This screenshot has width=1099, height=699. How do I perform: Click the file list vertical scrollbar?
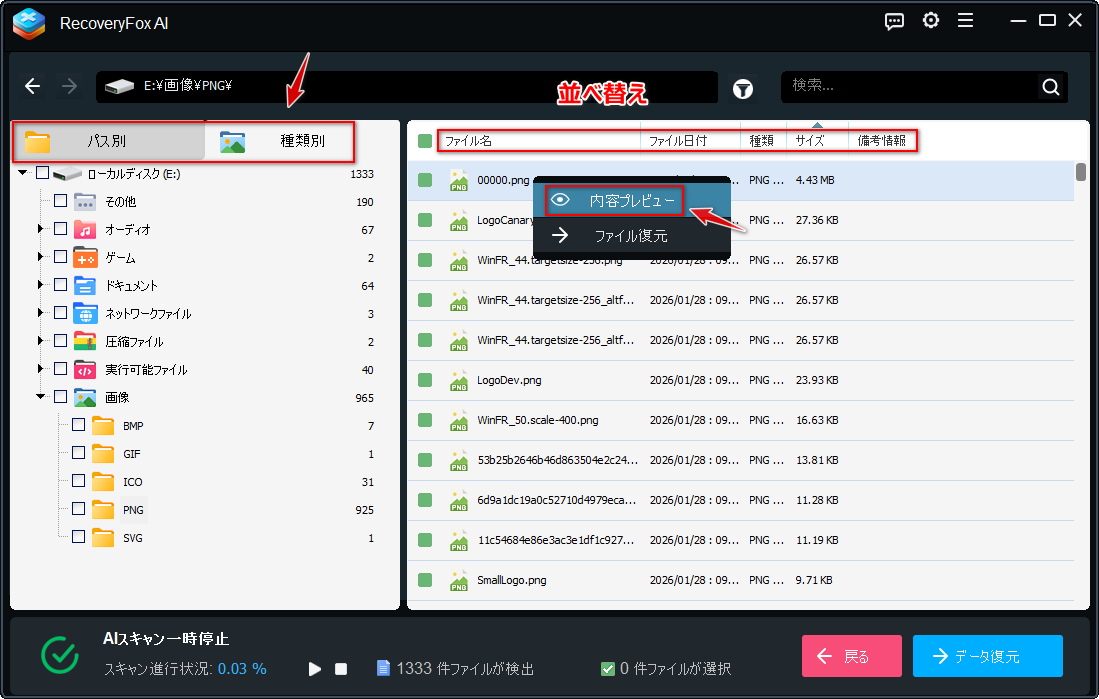pos(1081,171)
